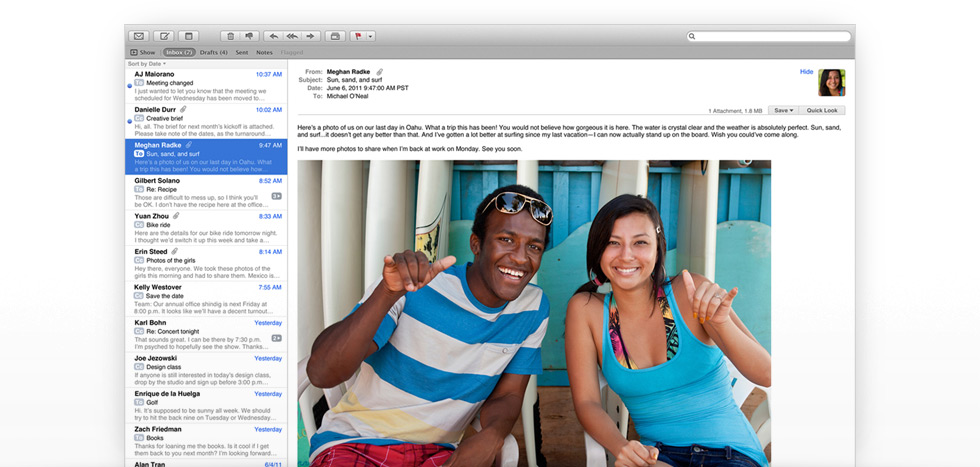980x467 pixels.
Task: Open the flag color dropdown arrow
Action: click(x=370, y=36)
